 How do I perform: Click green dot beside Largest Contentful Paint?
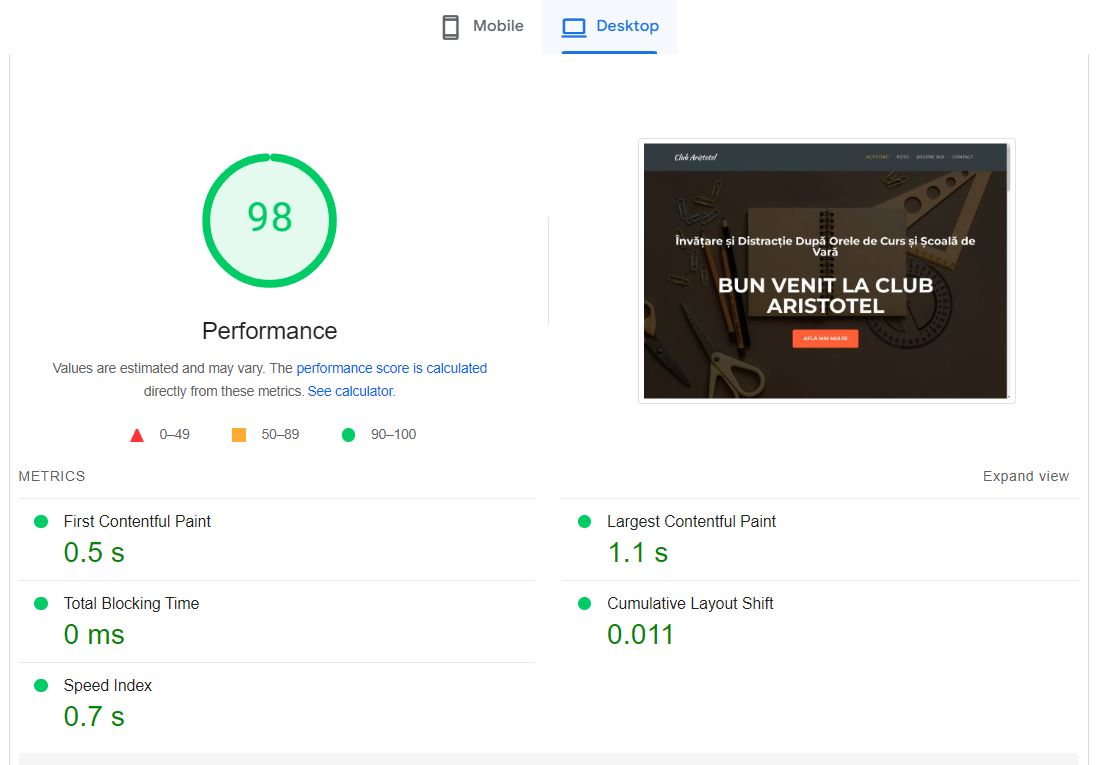(x=585, y=522)
